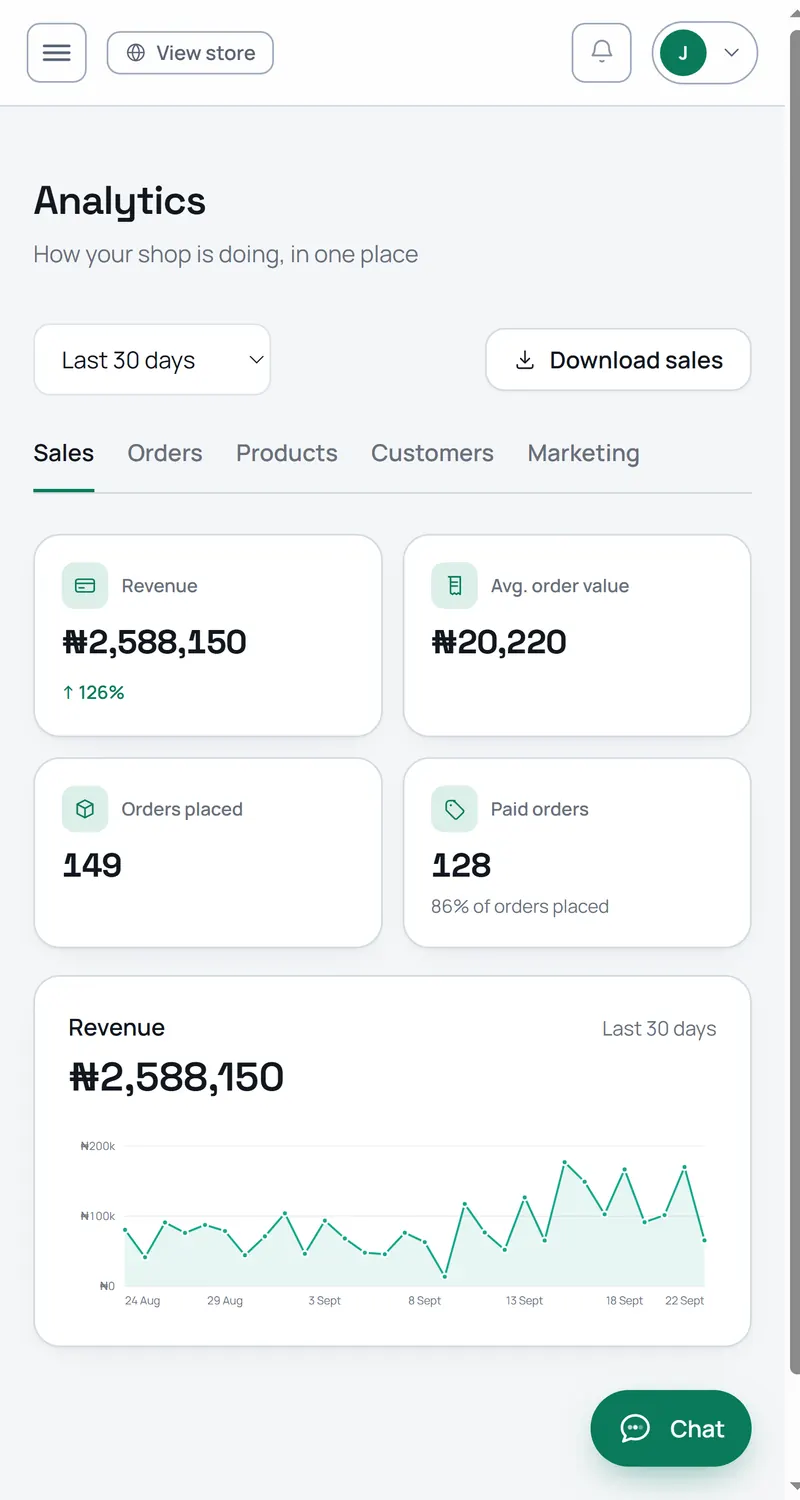
Task: Click the 13 Sept label on chart axis
Action: pyautogui.click(x=524, y=1301)
